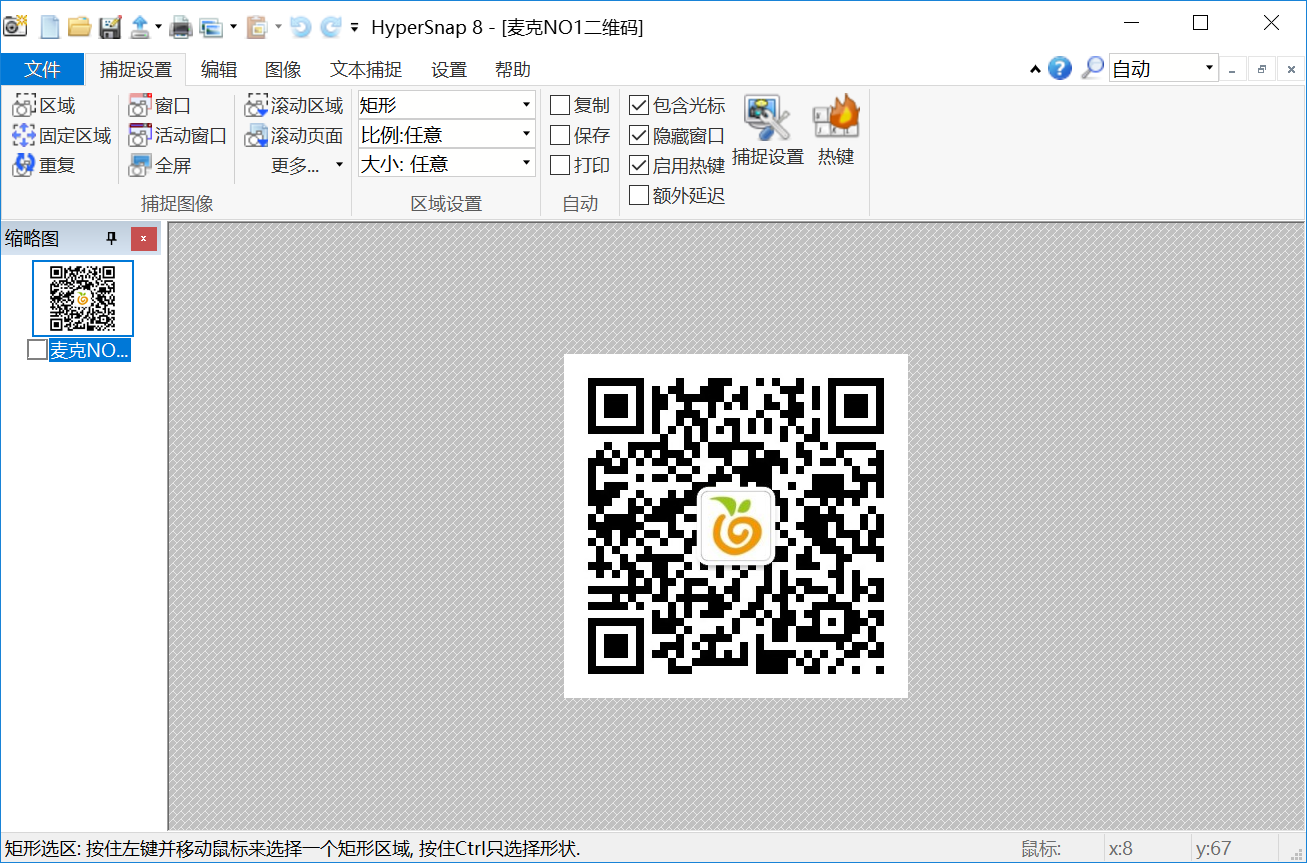Capture the 活动窗口 active window

click(178, 135)
